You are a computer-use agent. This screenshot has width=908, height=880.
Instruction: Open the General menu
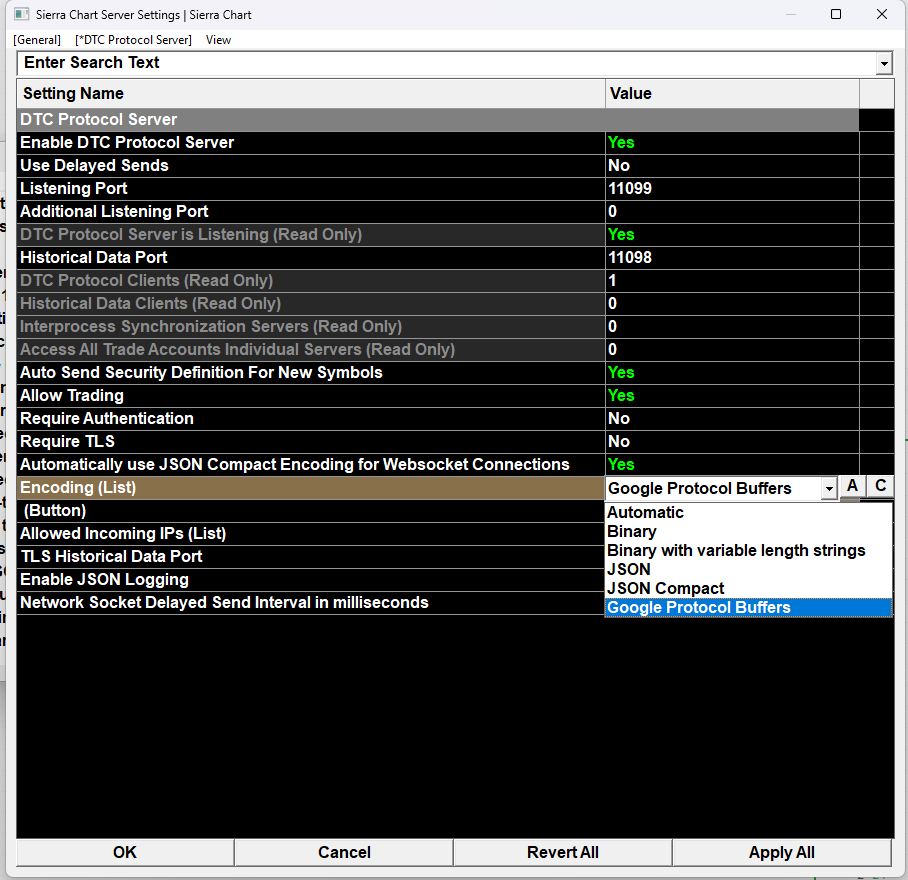pyautogui.click(x=37, y=40)
